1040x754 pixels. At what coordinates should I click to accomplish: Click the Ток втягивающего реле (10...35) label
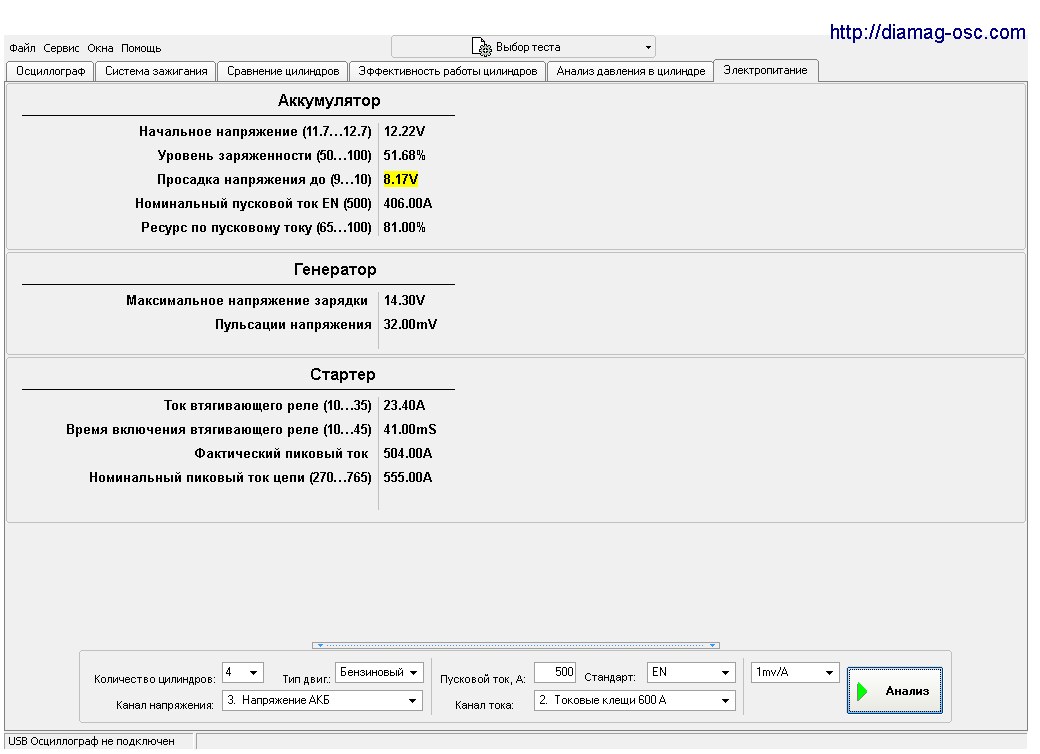tap(268, 405)
